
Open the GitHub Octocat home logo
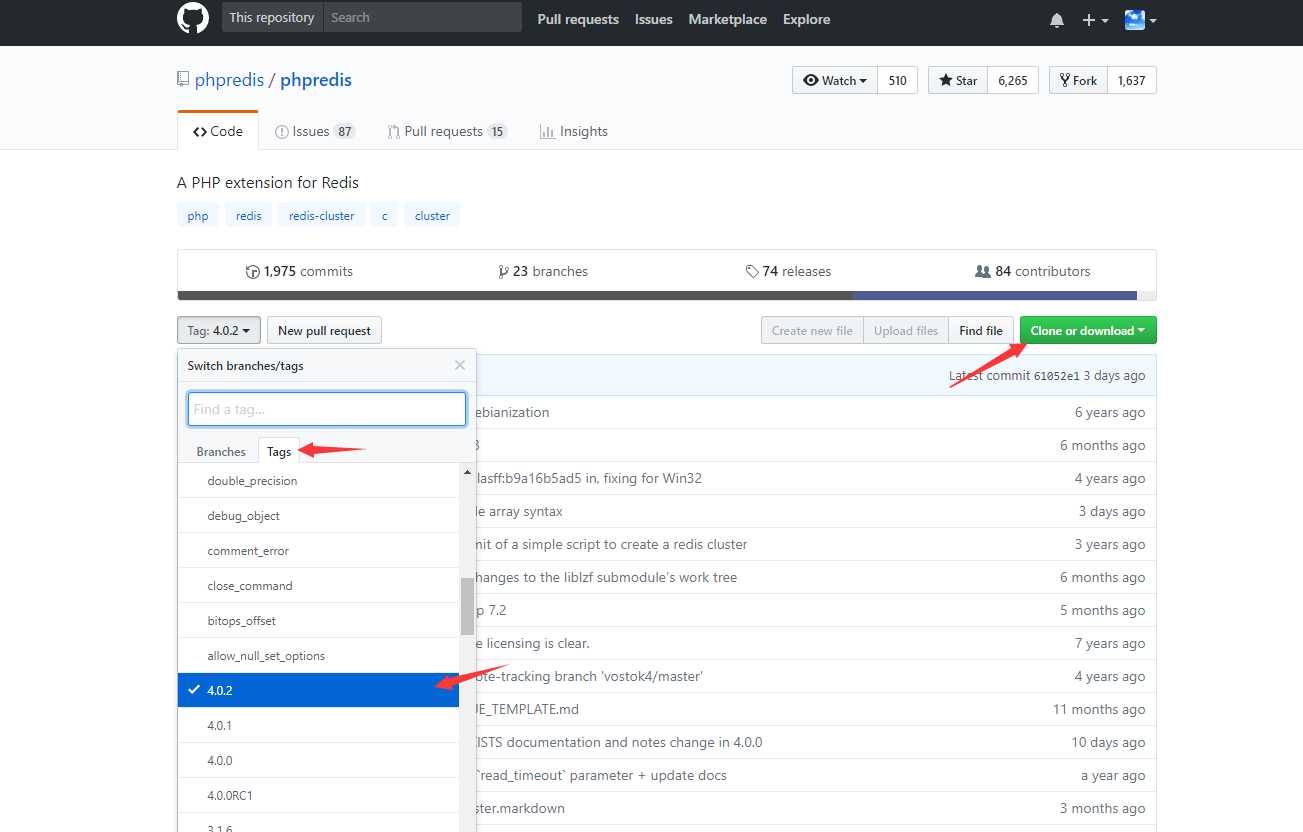pos(193,18)
